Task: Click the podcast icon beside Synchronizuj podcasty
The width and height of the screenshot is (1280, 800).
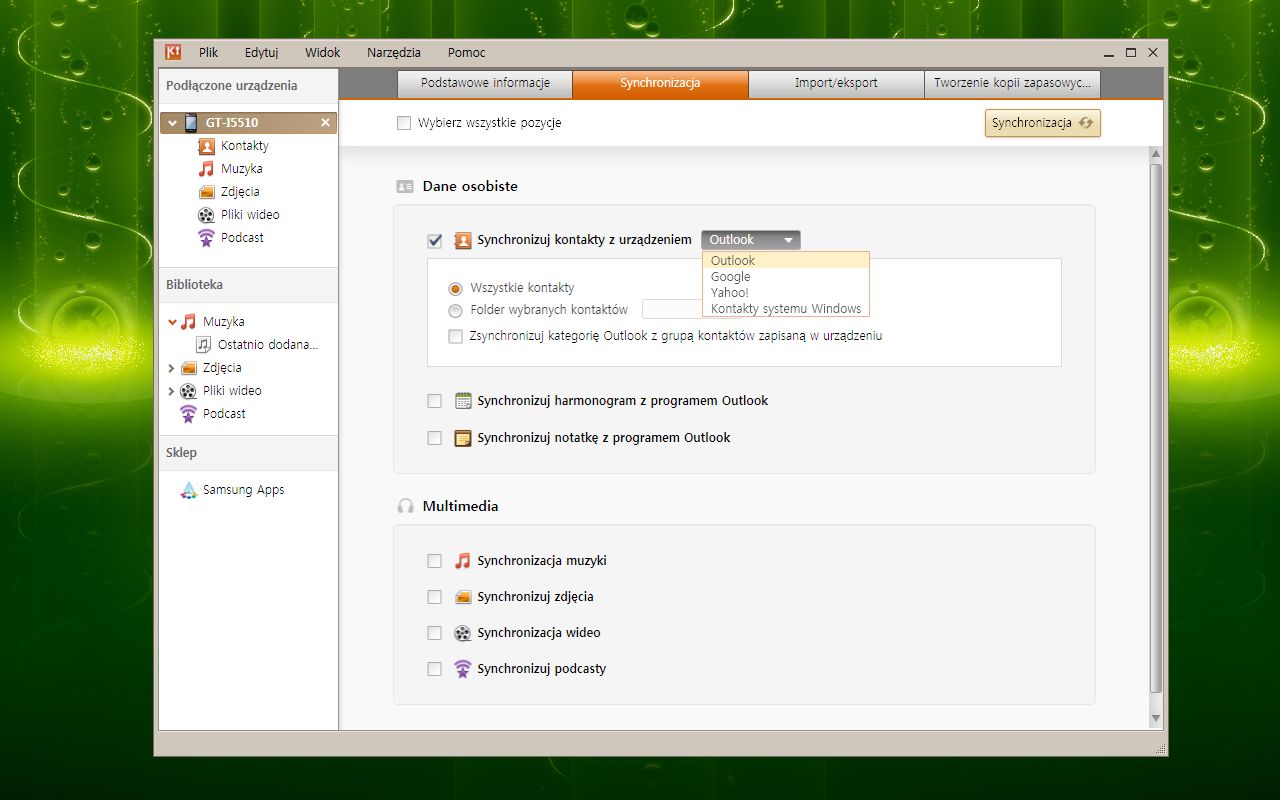Action: [x=462, y=669]
